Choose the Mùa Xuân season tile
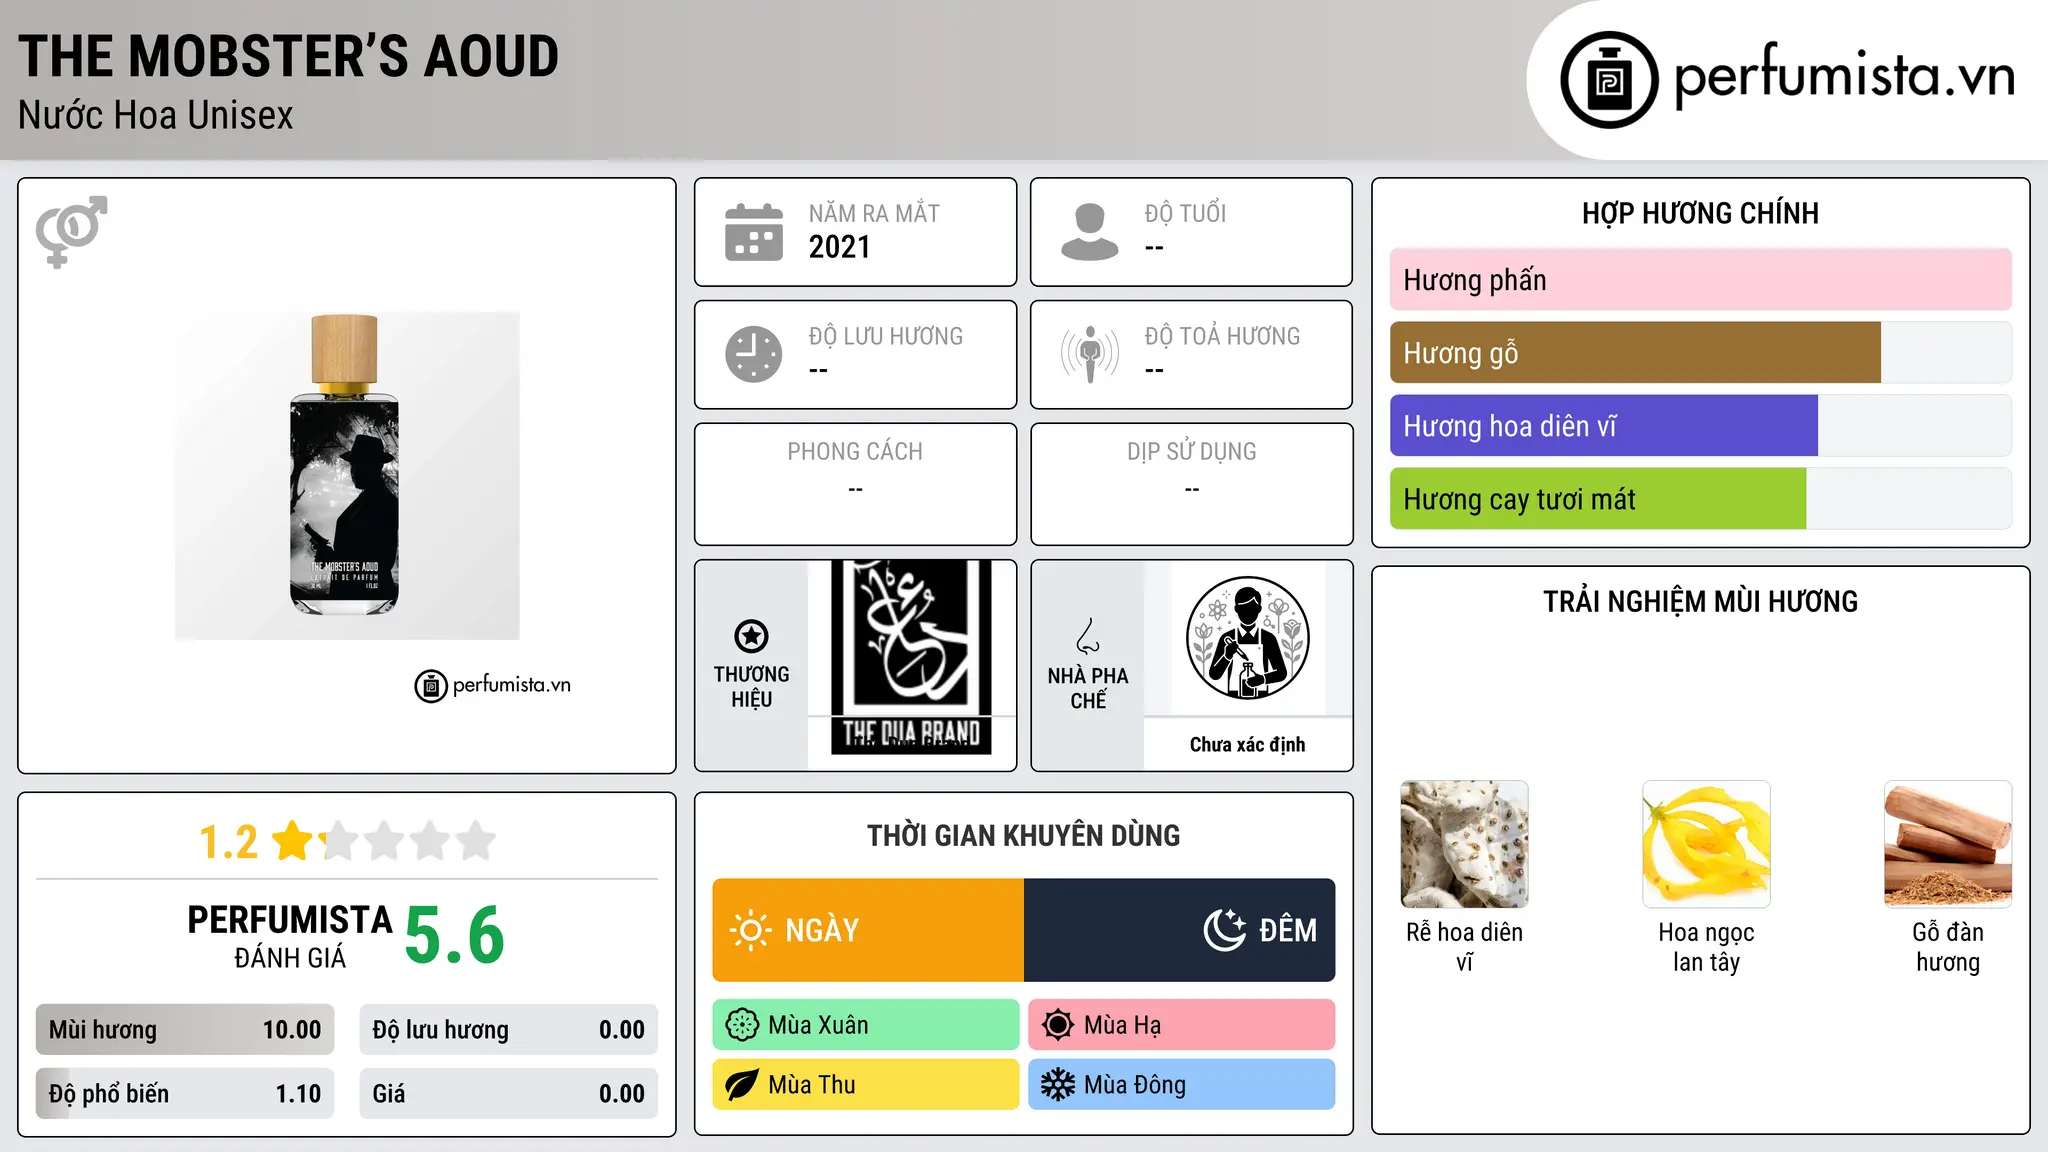Image resolution: width=2048 pixels, height=1152 pixels. pos(866,1025)
